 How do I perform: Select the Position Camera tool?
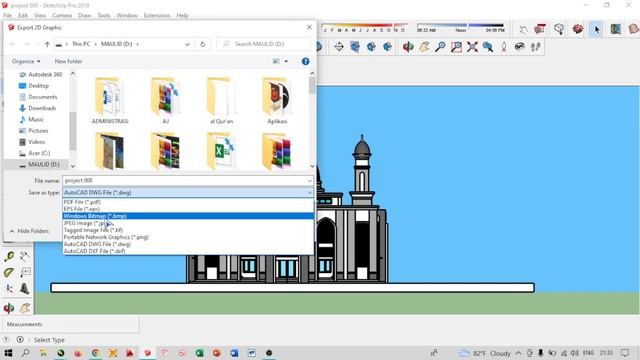click(504, 47)
